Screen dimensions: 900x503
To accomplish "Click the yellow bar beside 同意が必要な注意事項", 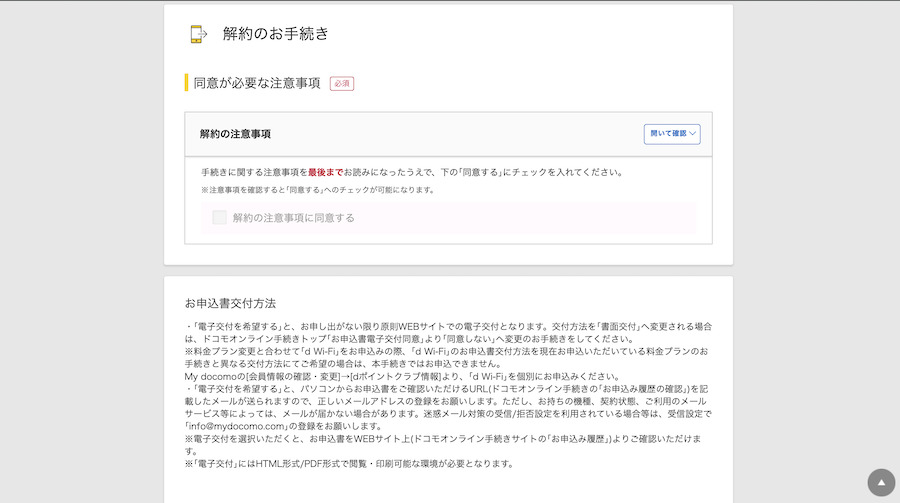I will [x=186, y=83].
